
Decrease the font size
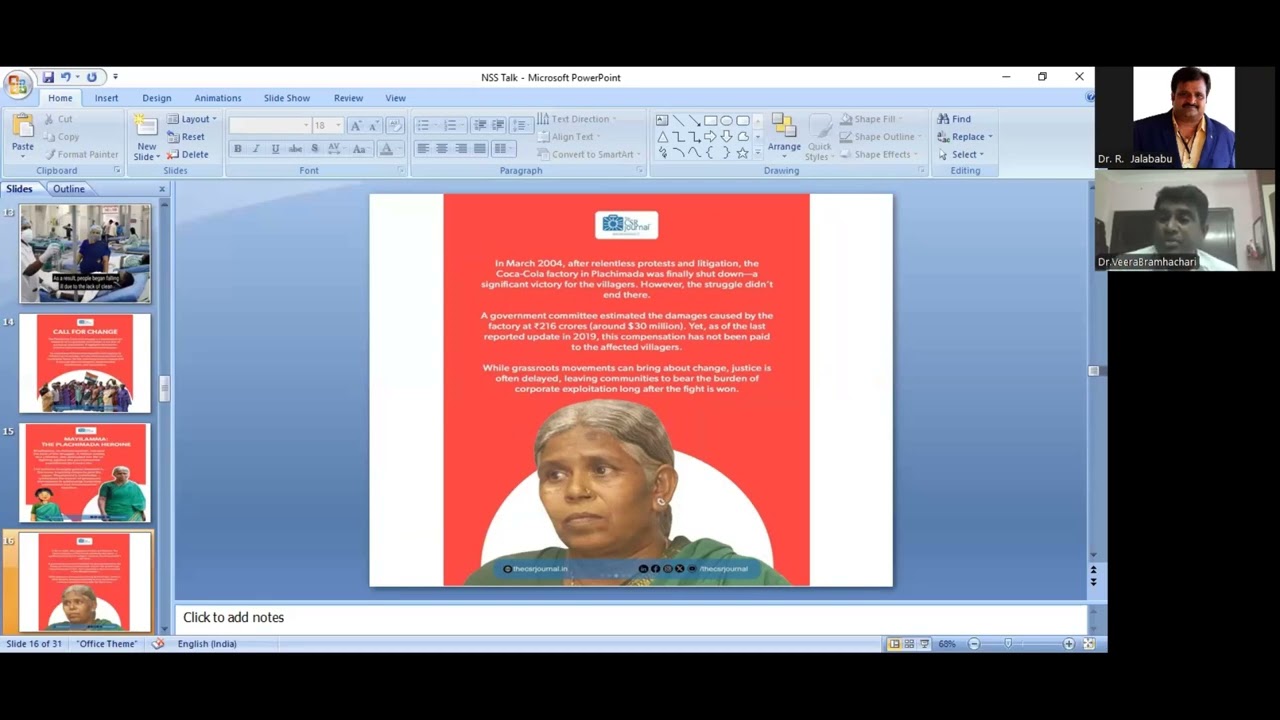pos(373,125)
